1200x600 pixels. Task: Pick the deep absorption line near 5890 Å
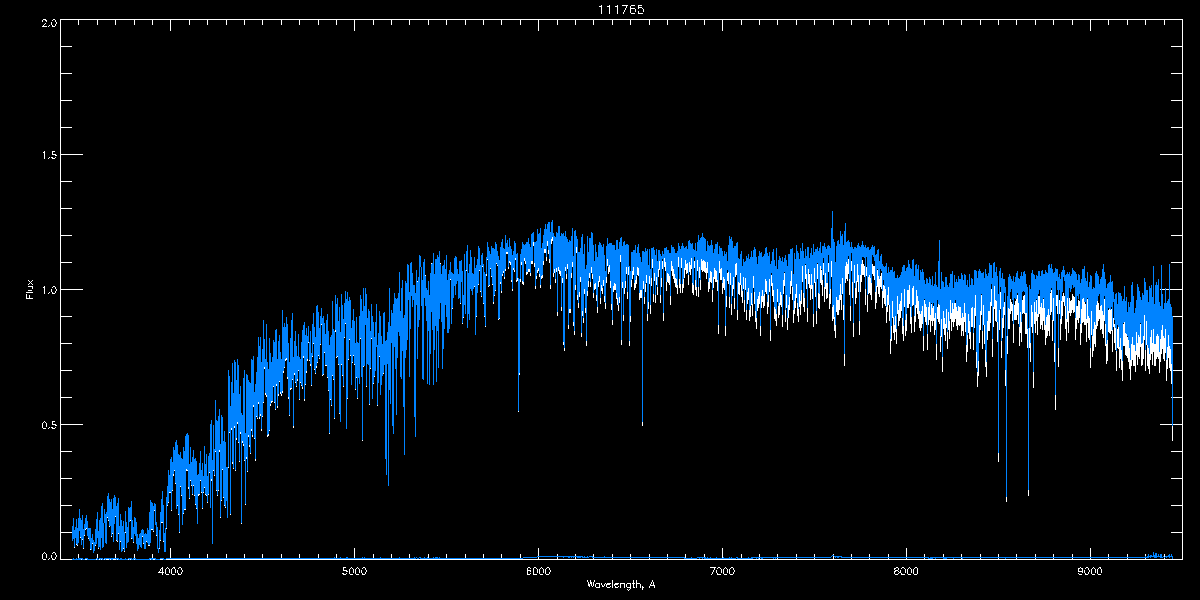(518, 408)
